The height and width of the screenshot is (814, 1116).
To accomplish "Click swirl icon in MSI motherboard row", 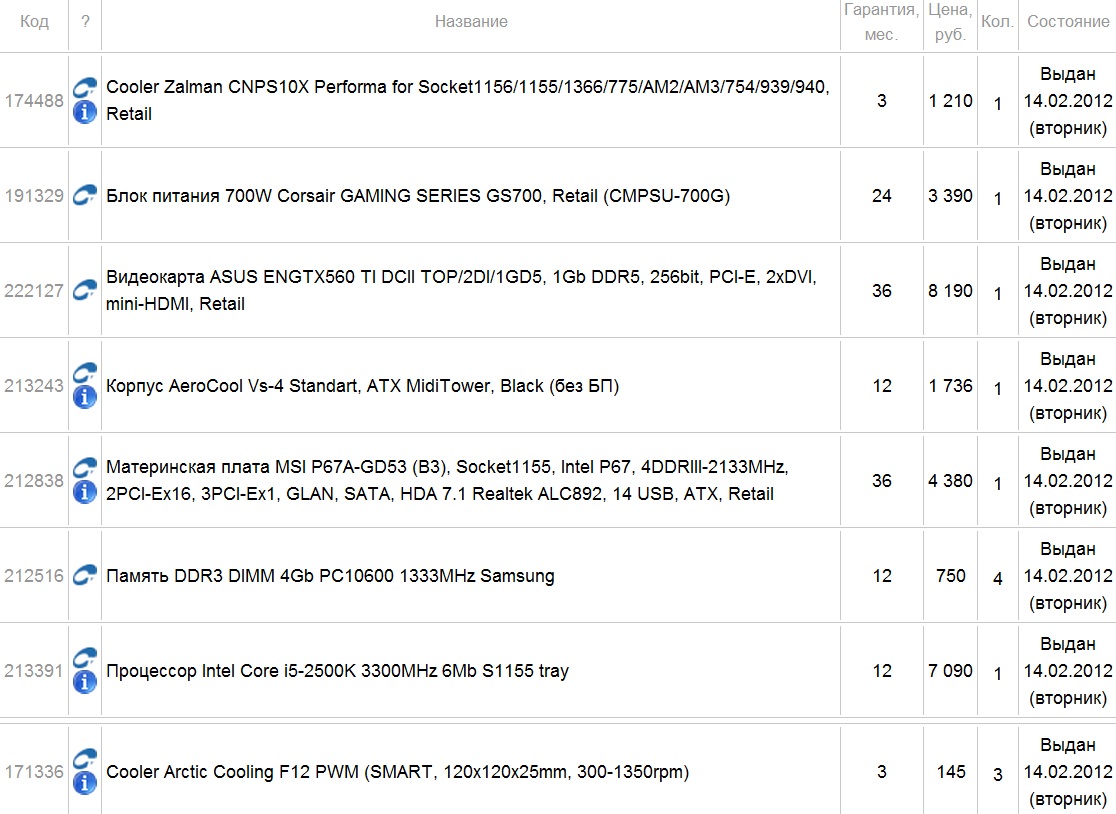I will (x=85, y=468).
